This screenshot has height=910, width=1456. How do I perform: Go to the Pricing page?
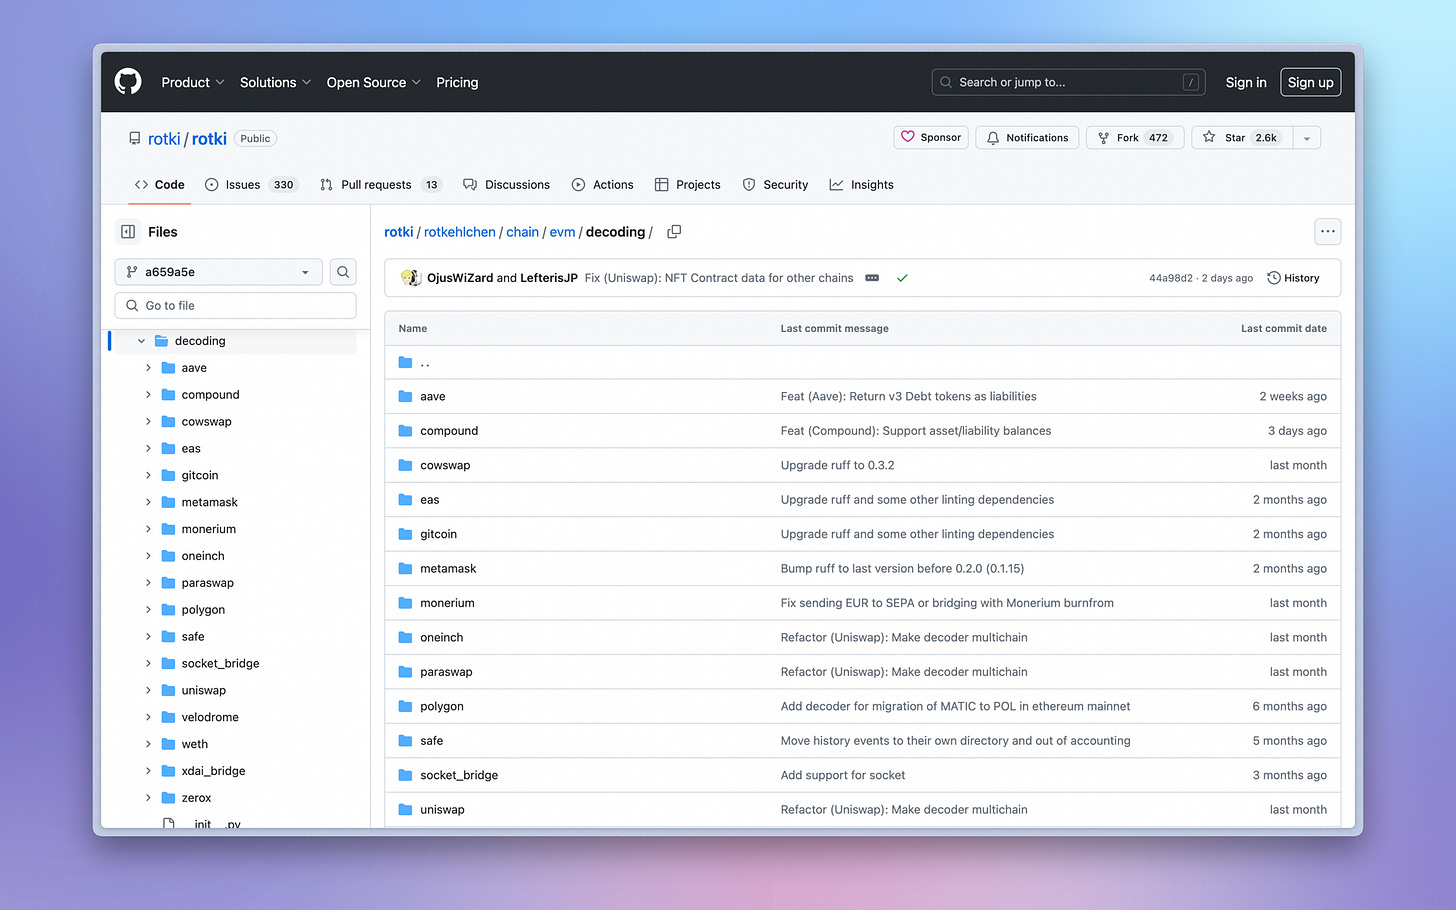457,82
